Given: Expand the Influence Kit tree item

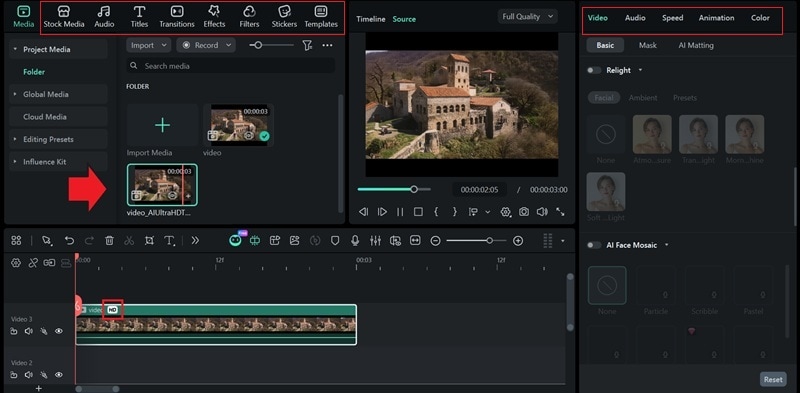Looking at the screenshot, I should tap(15, 162).
